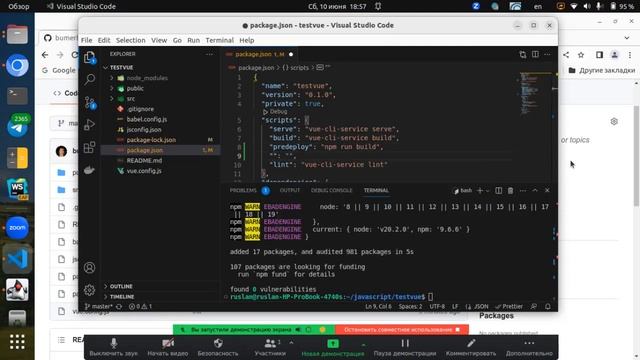Open babel.config.js in the explorer

[x=147, y=119]
